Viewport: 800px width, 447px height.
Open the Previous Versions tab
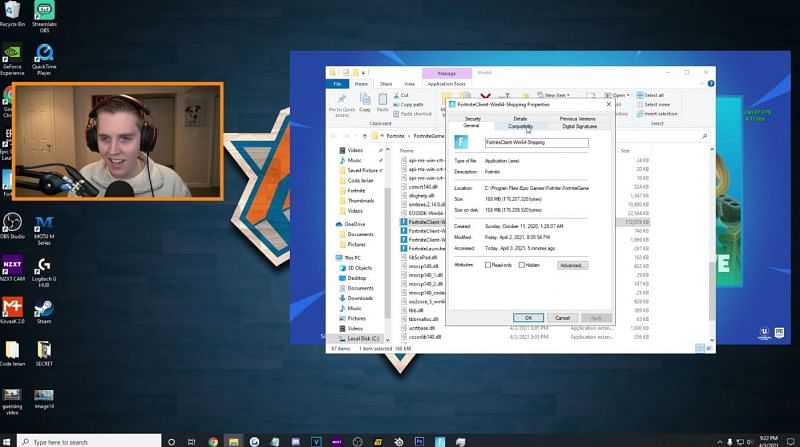[x=578, y=119]
